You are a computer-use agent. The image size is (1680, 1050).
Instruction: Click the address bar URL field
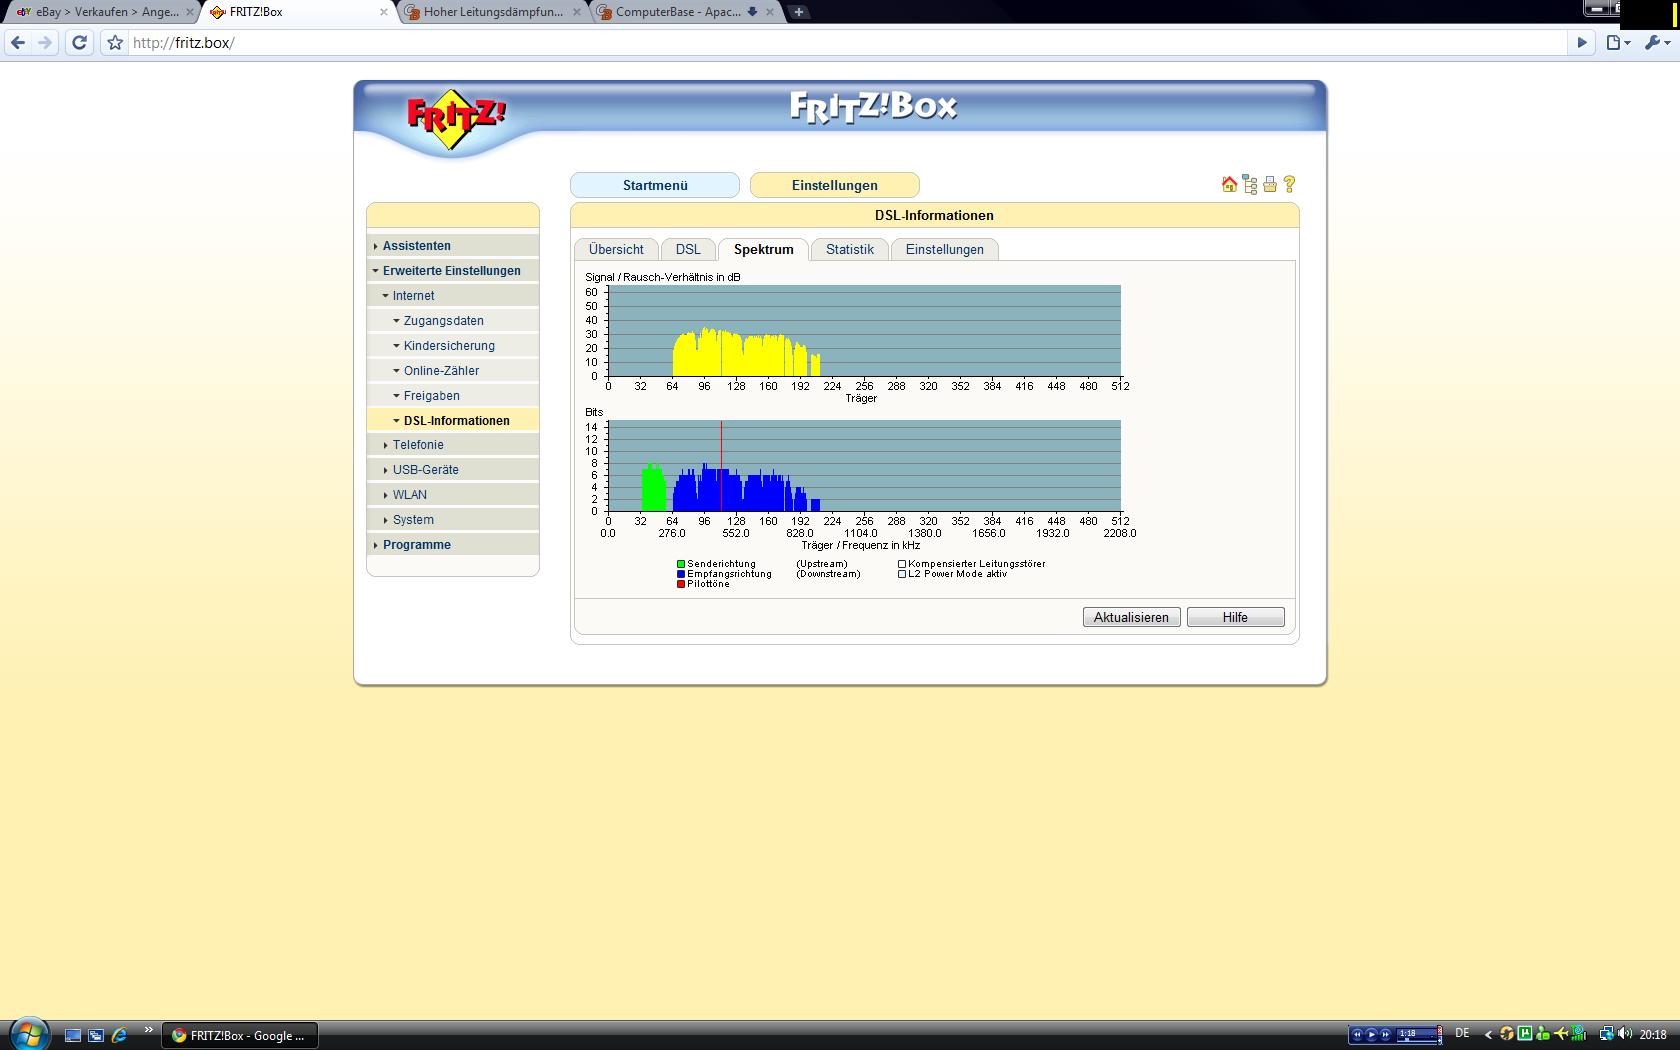[847, 43]
